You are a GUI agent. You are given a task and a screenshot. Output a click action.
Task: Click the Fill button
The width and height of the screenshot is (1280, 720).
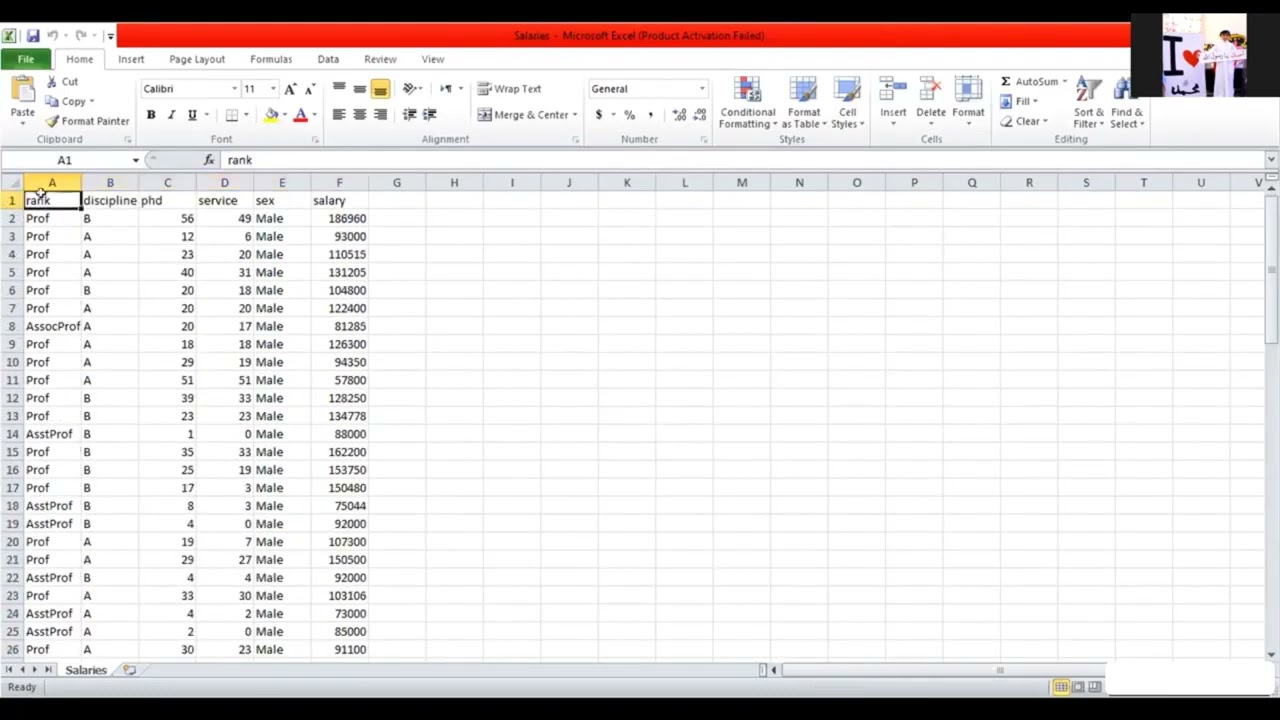point(1020,101)
